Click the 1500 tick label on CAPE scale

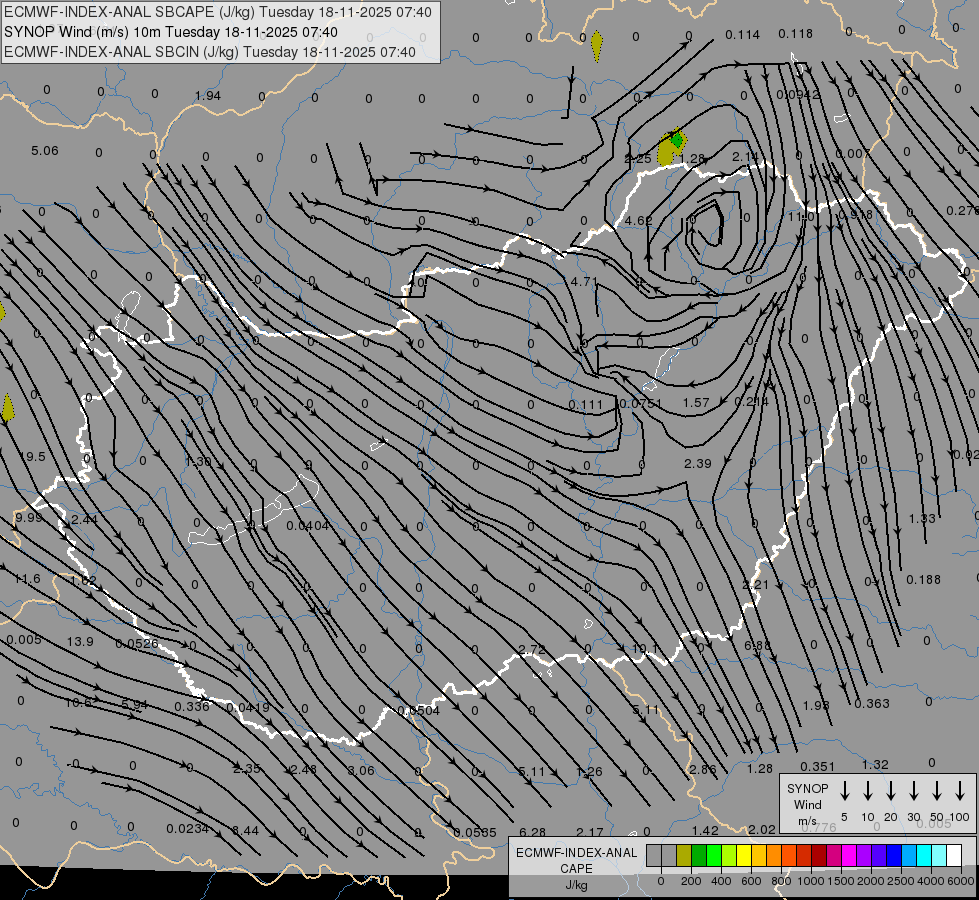840,881
